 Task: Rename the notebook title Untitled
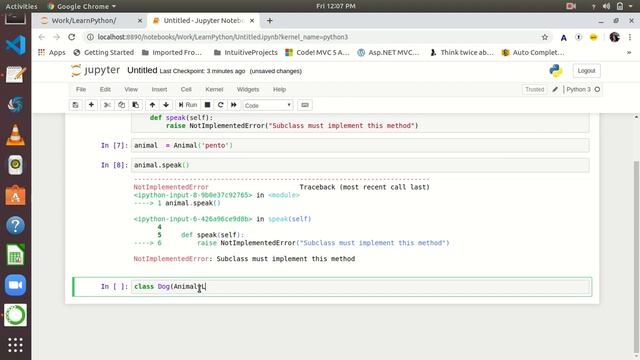point(142,70)
